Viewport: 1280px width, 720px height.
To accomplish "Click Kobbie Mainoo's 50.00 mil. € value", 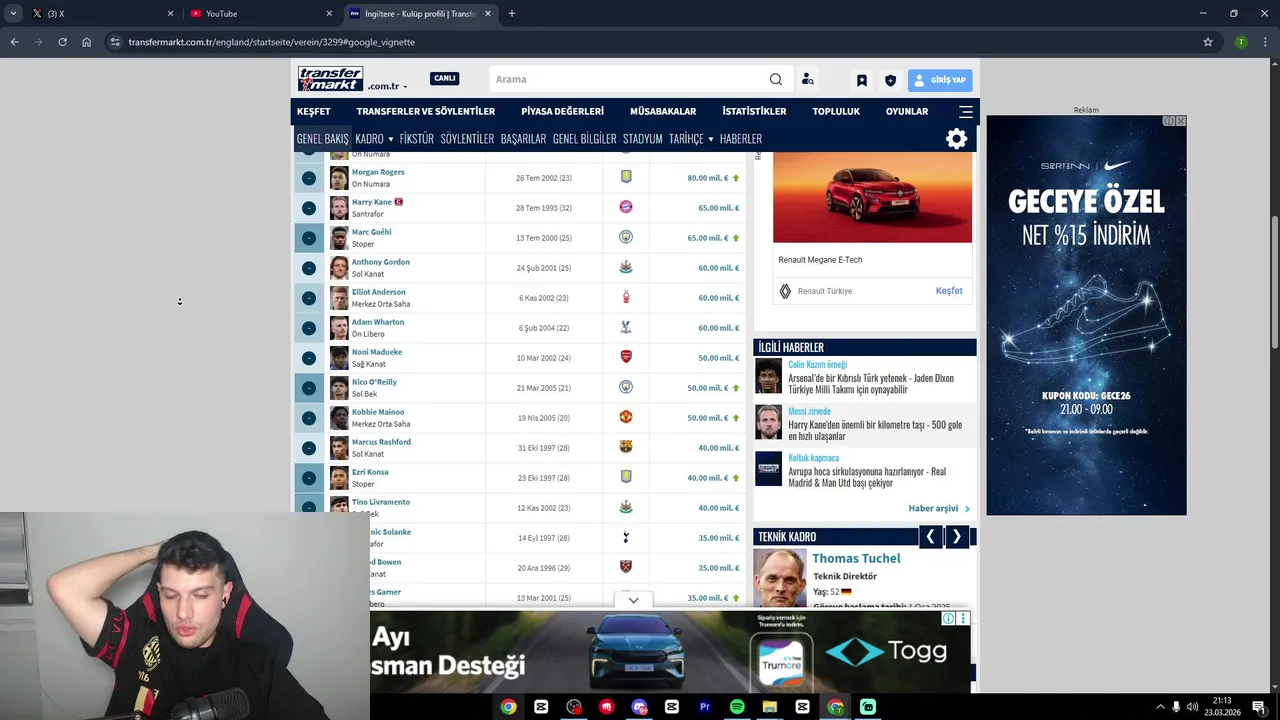I will pyautogui.click(x=707, y=418).
